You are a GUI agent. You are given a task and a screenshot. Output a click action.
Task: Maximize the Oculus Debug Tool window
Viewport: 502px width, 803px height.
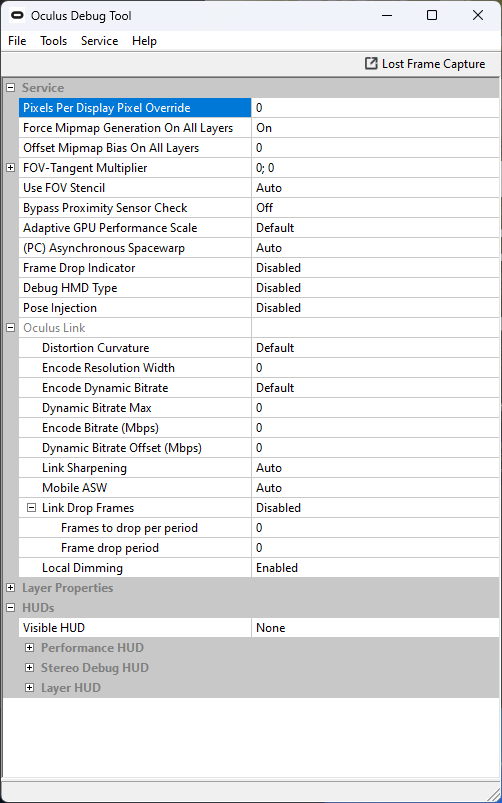[432, 16]
